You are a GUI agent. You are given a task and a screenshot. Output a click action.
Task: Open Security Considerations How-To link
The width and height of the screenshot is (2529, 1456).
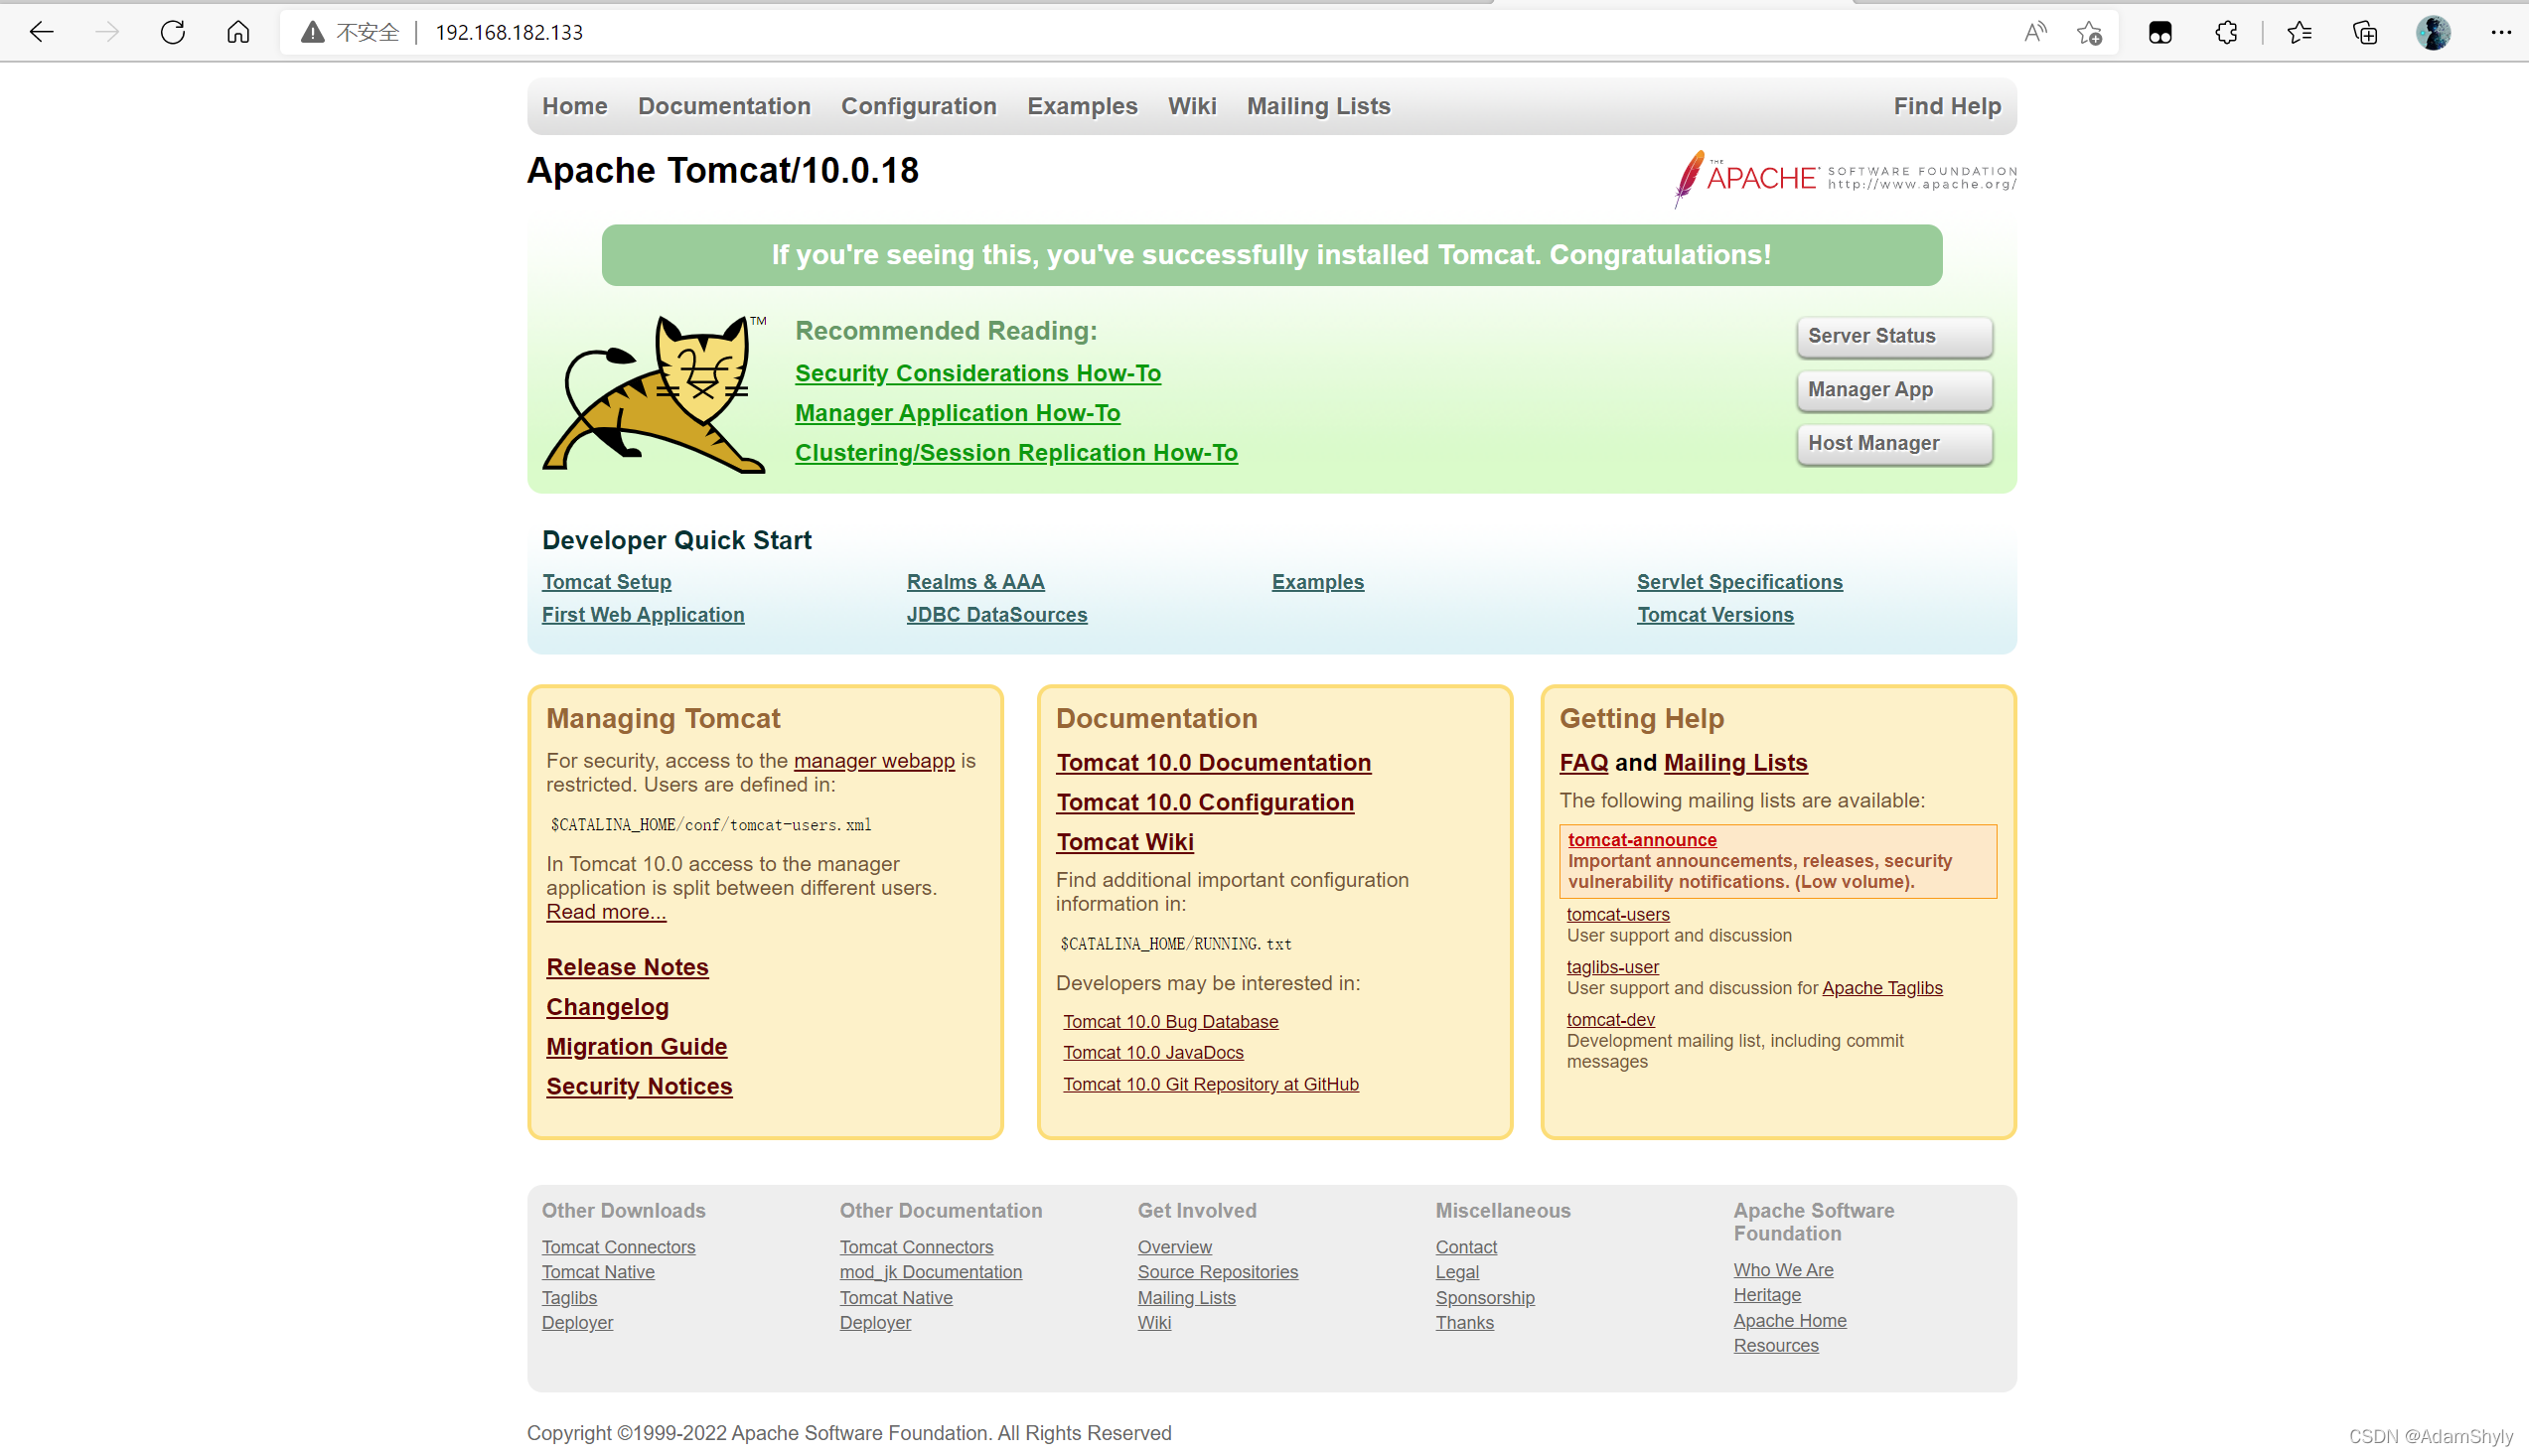click(977, 373)
